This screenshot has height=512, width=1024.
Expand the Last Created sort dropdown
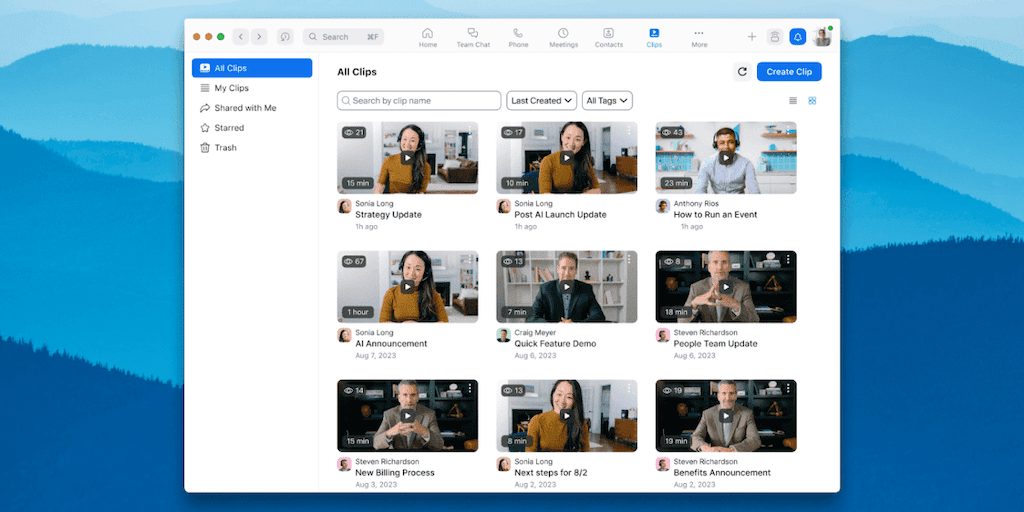(542, 101)
